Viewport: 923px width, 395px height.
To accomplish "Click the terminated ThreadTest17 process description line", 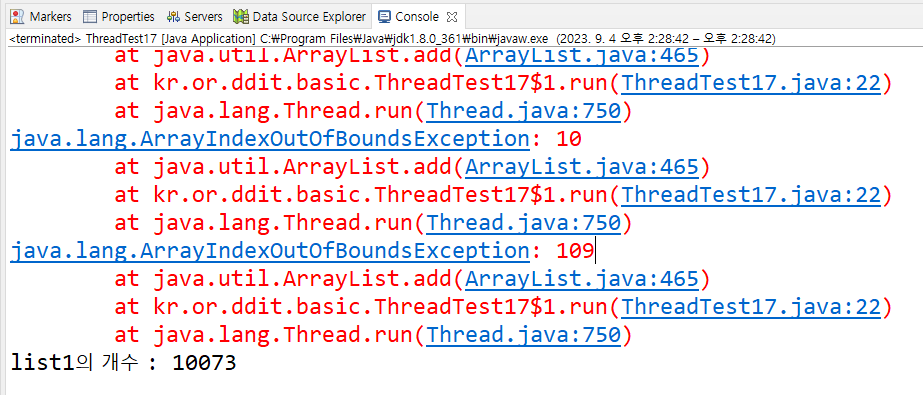I will pyautogui.click(x=393, y=39).
